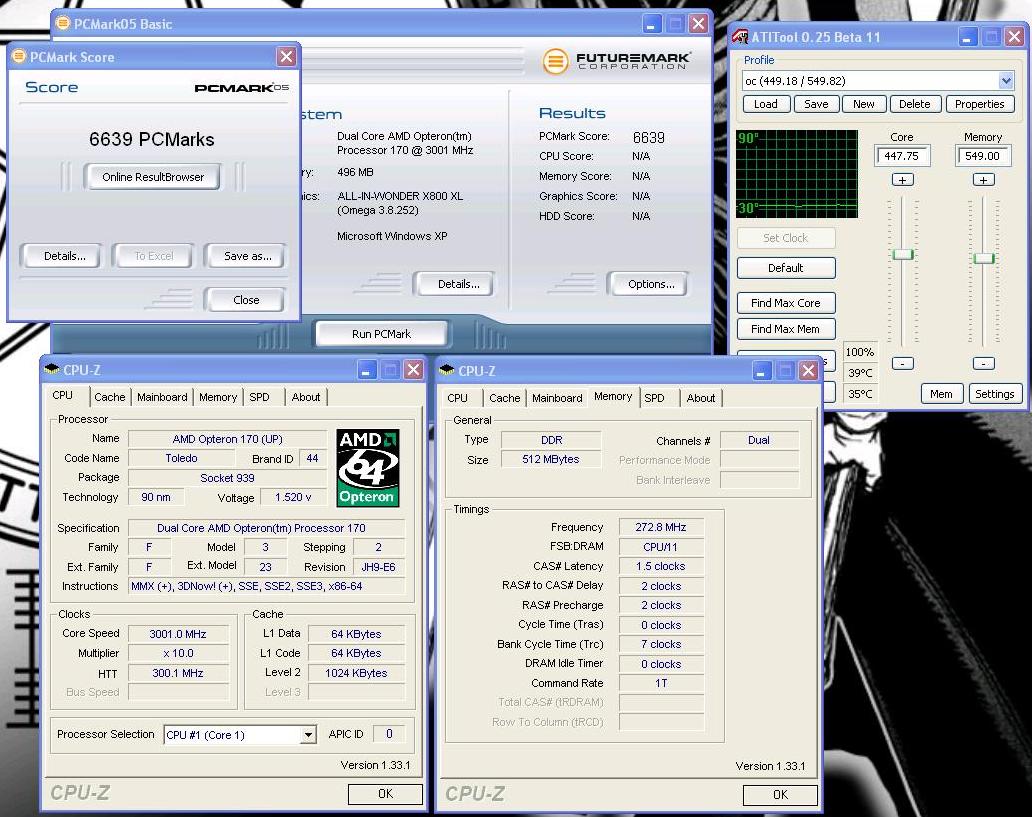
Task: Delete the ATITool profile
Action: (915, 104)
